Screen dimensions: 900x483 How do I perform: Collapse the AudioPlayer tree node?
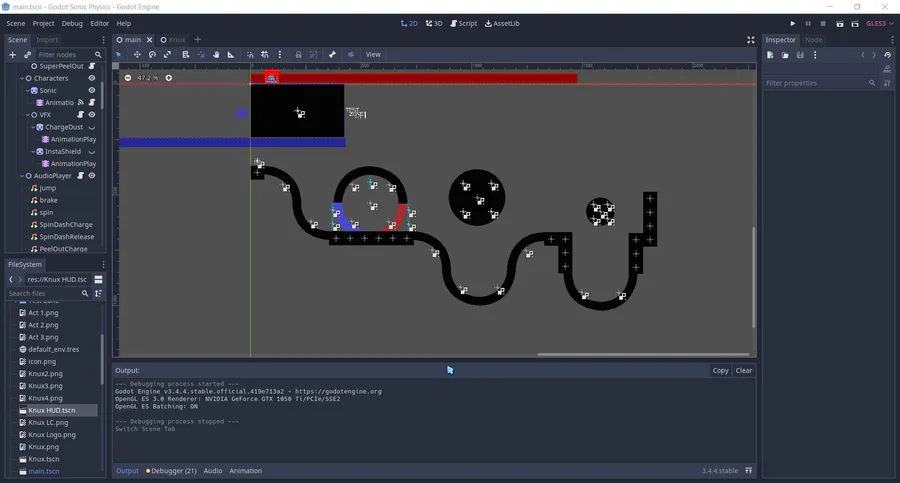pyautogui.click(x=22, y=176)
